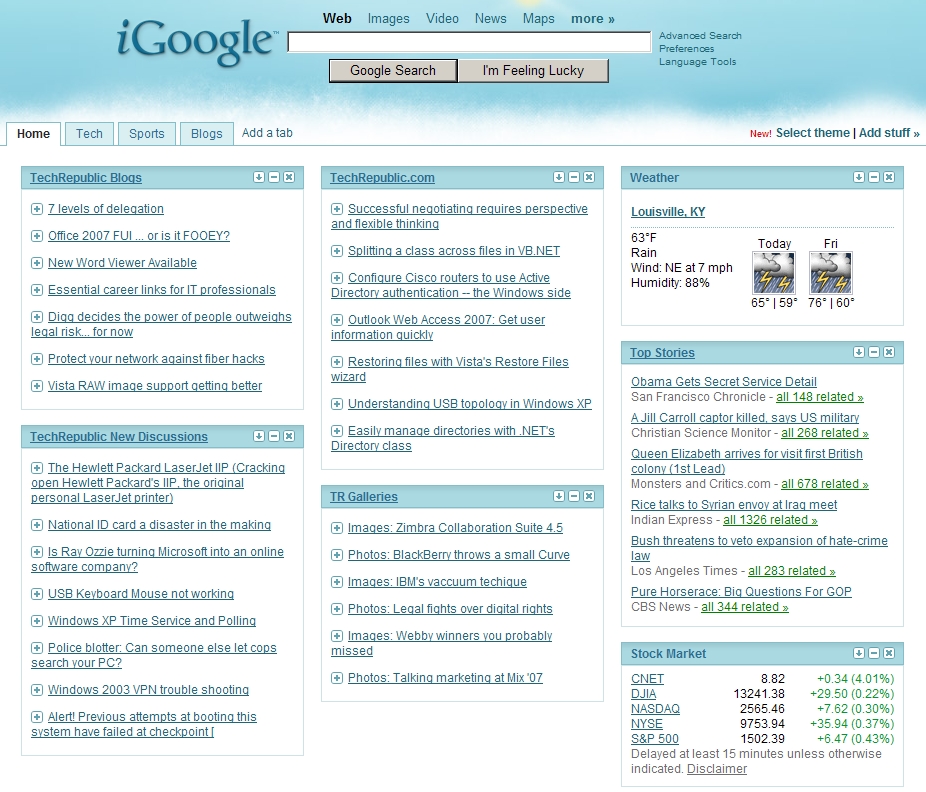Click I'm Feeling Lucky button
The height and width of the screenshot is (792, 926).
pos(533,70)
